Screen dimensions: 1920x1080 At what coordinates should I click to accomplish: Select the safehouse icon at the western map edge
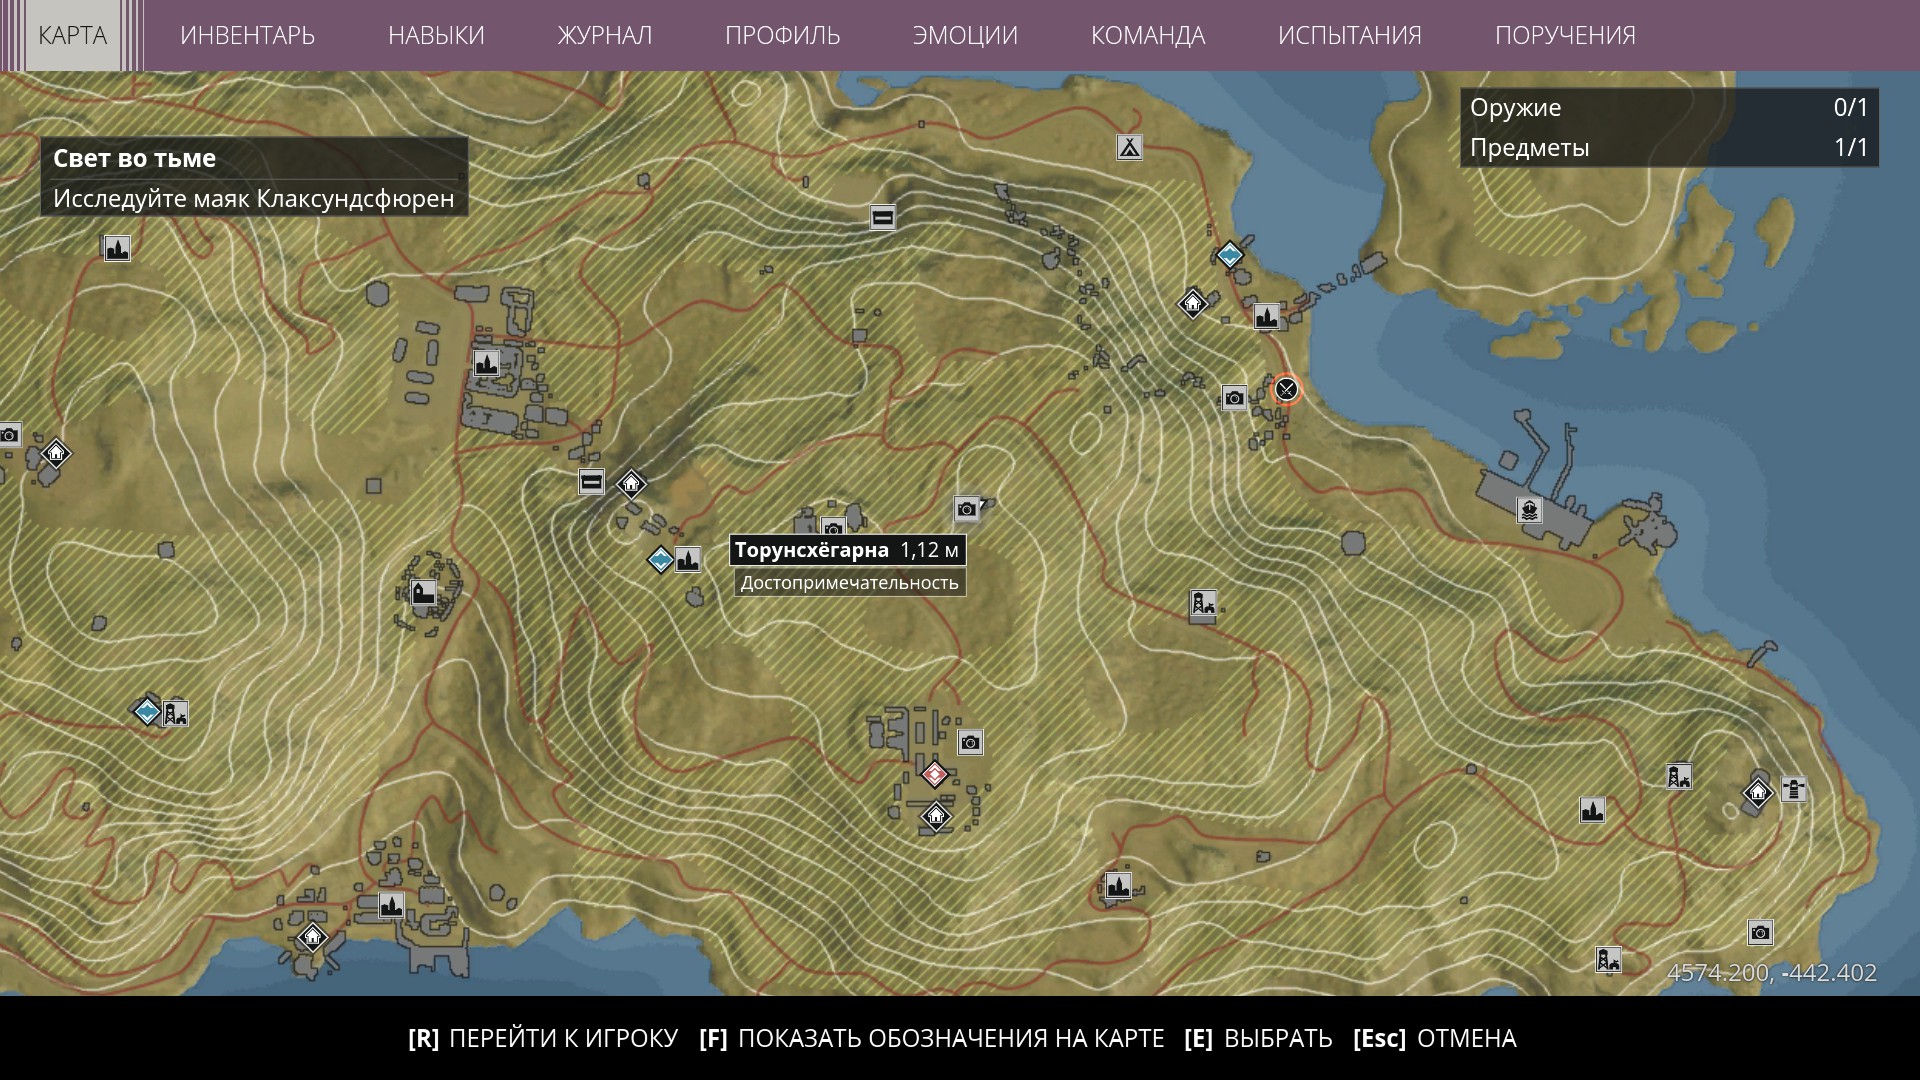click(x=56, y=453)
